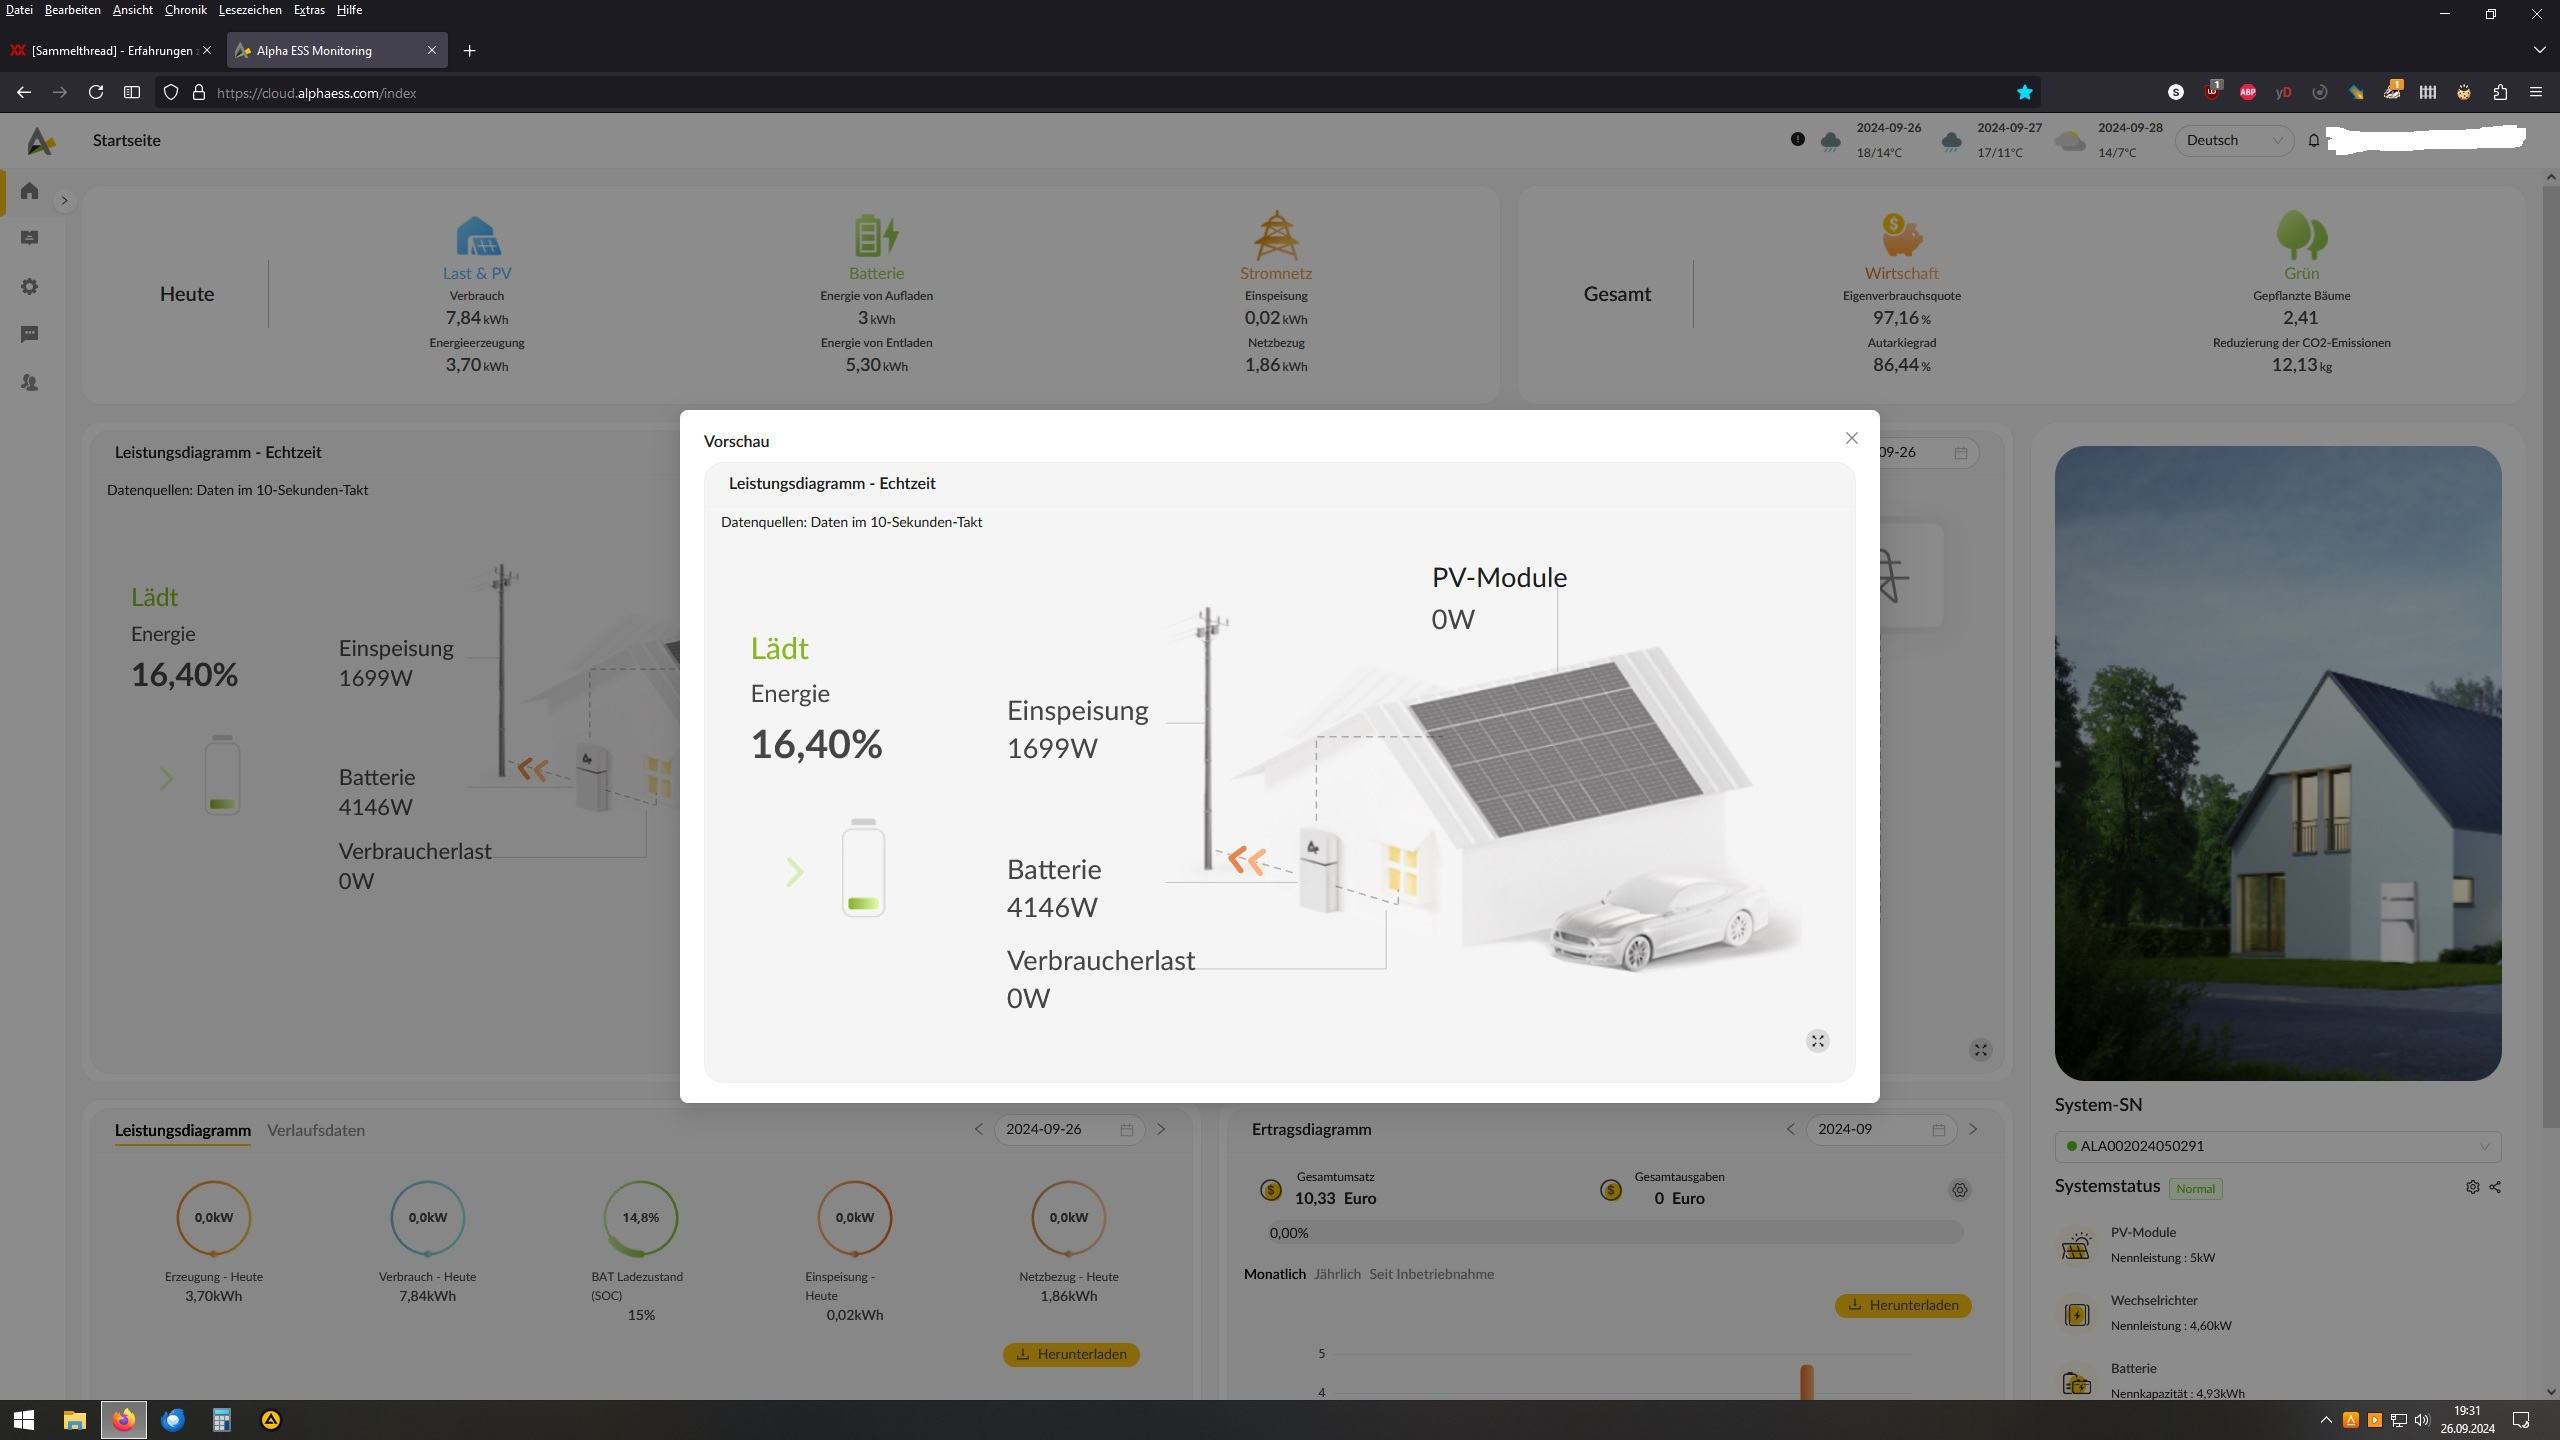Open the Firefox application menu
Viewport: 2560px width, 1440px height.
(2535, 92)
